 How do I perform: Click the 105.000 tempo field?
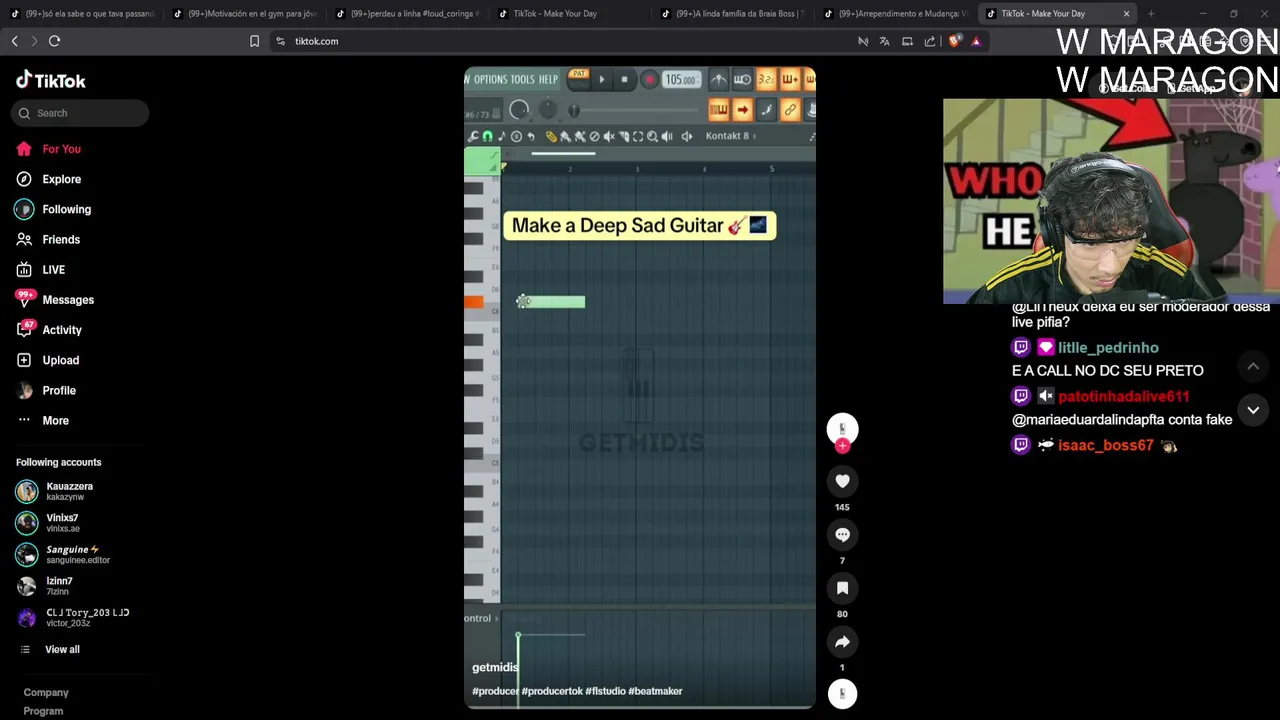(682, 79)
